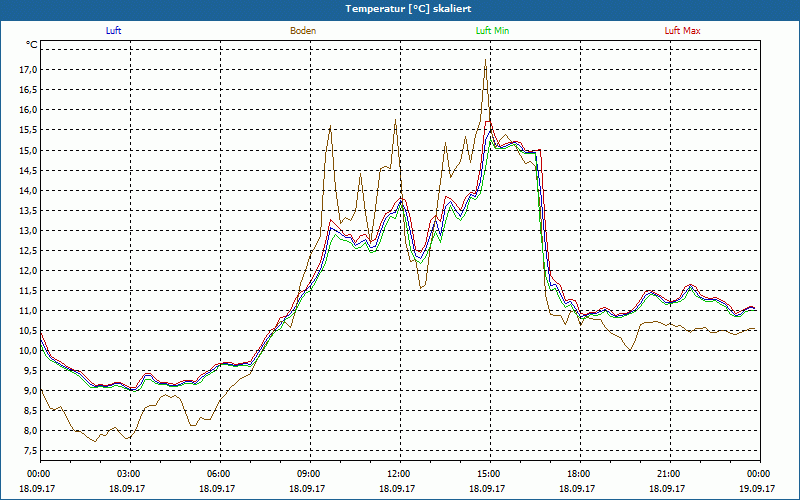Click the 15,5 y-axis value
The image size is (800, 500).
[x=28, y=130]
